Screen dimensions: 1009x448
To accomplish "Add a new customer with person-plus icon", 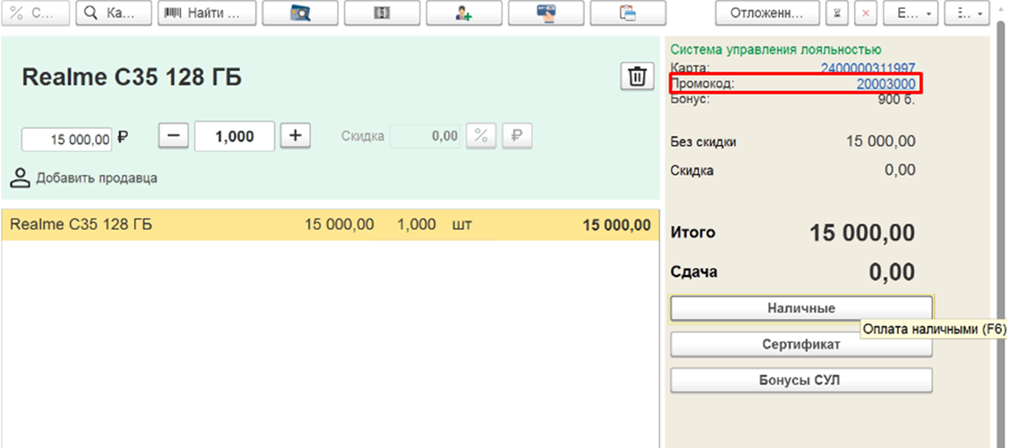I will point(464,13).
